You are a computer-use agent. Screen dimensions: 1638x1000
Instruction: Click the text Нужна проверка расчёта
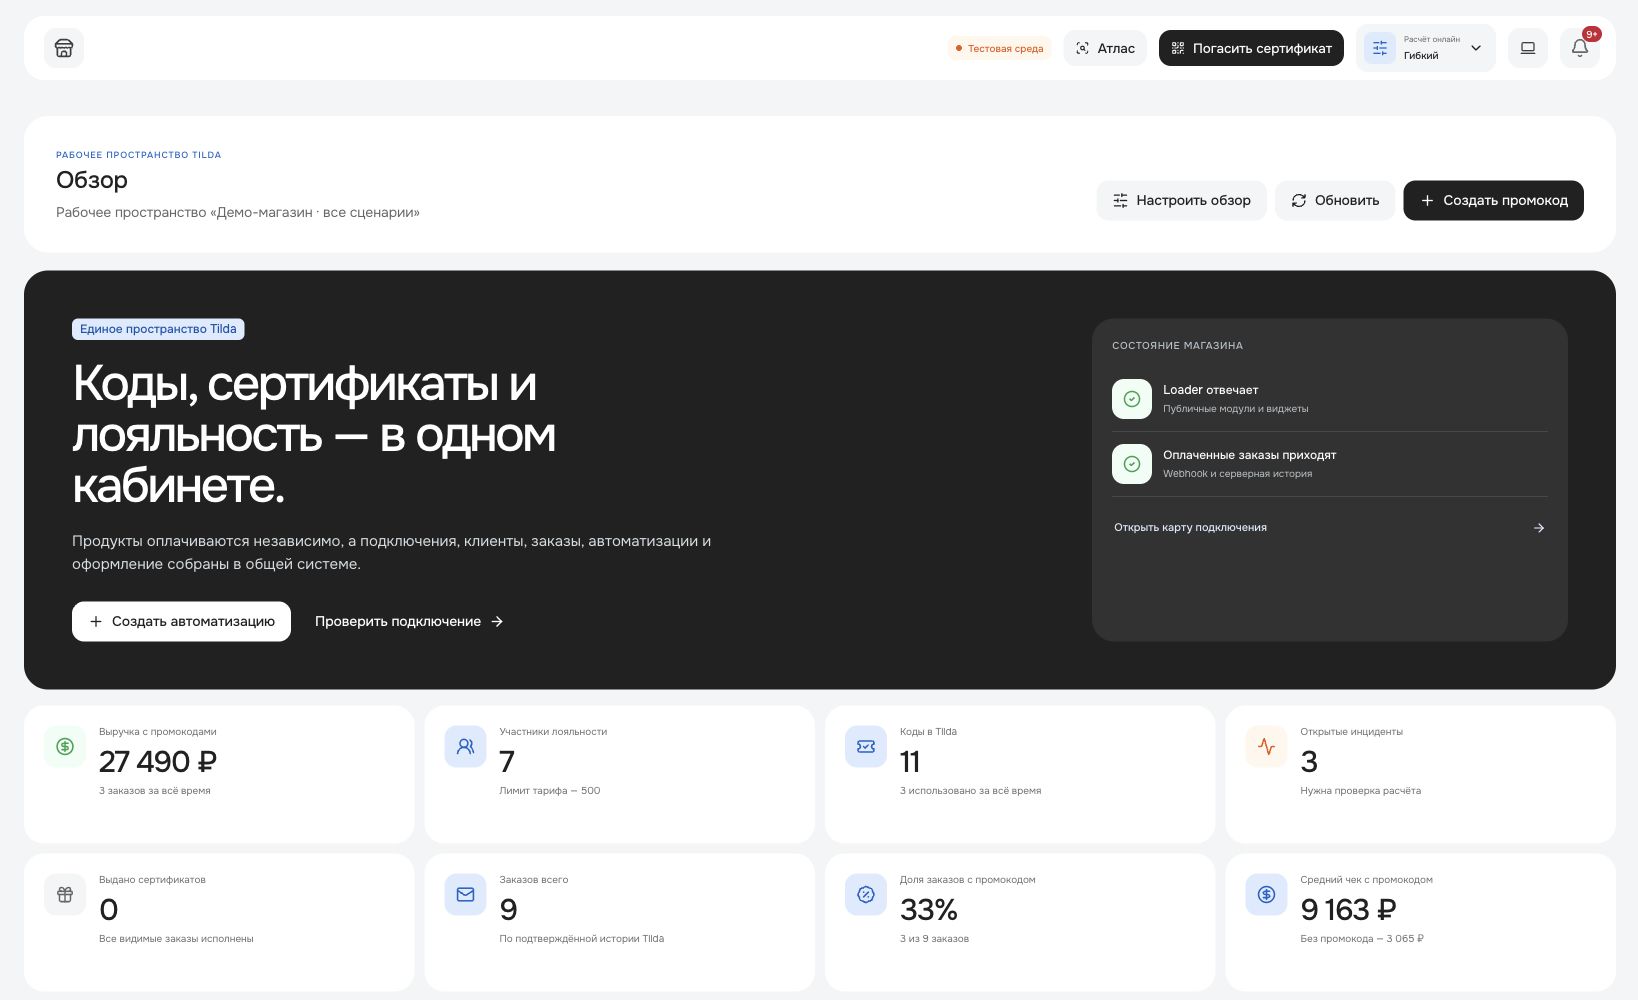pyautogui.click(x=1360, y=791)
